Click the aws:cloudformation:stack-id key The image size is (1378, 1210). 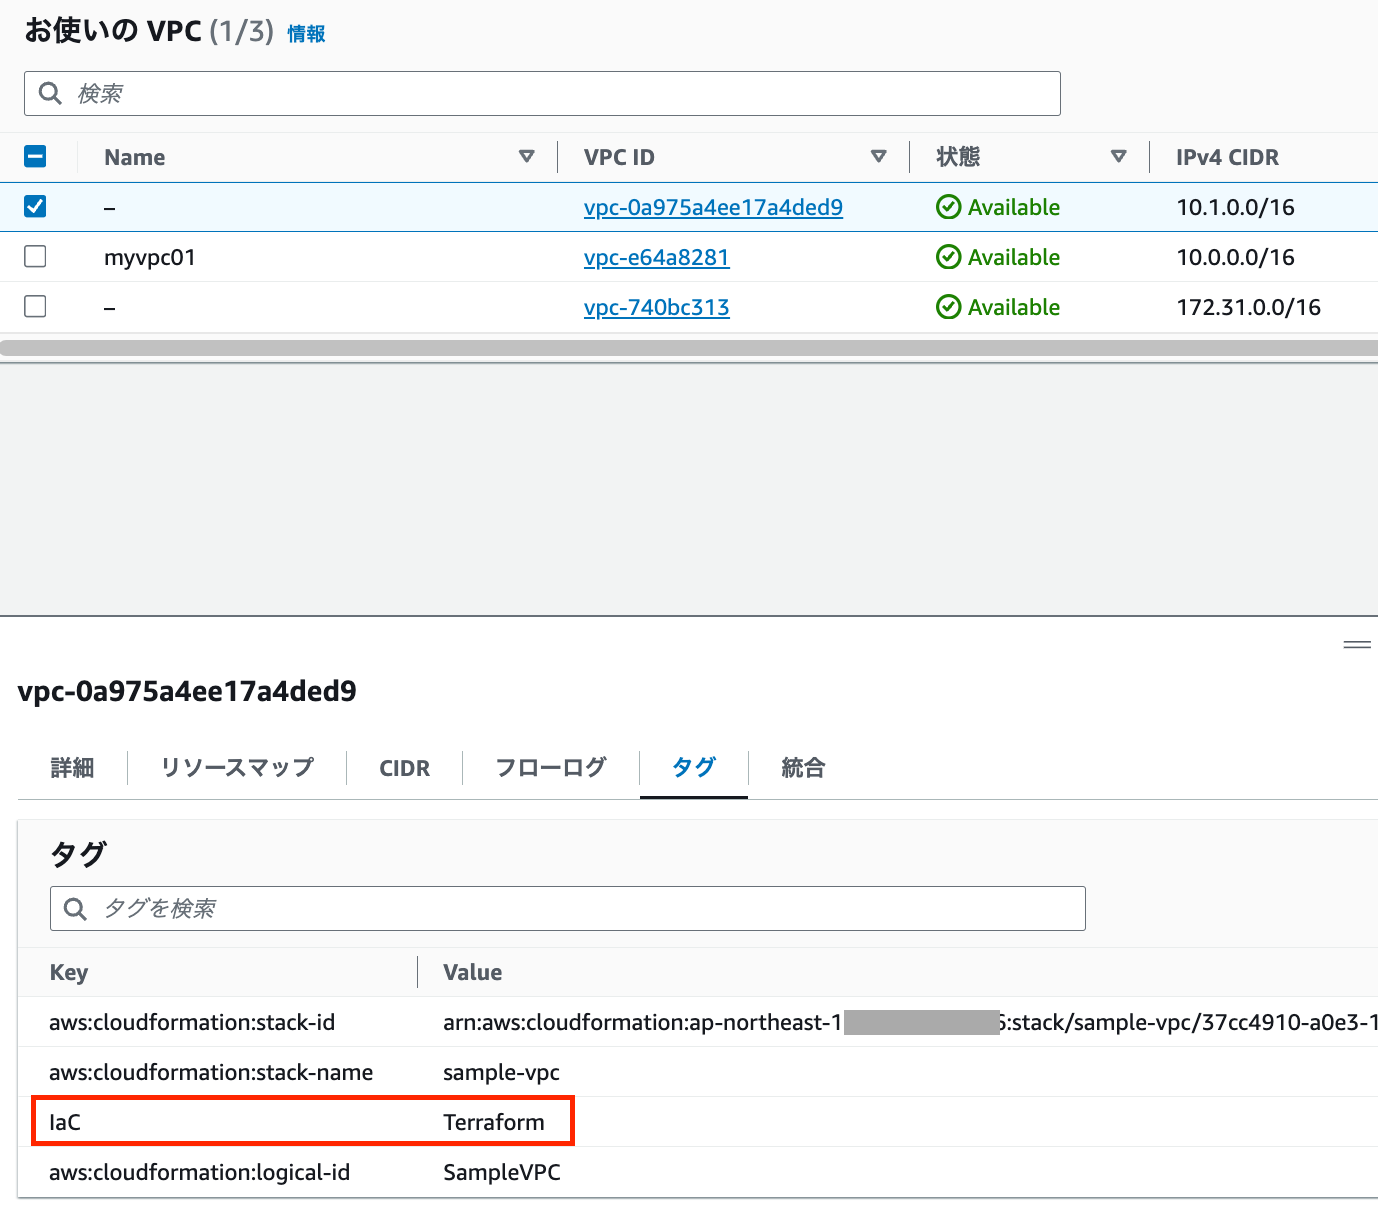tap(192, 1022)
